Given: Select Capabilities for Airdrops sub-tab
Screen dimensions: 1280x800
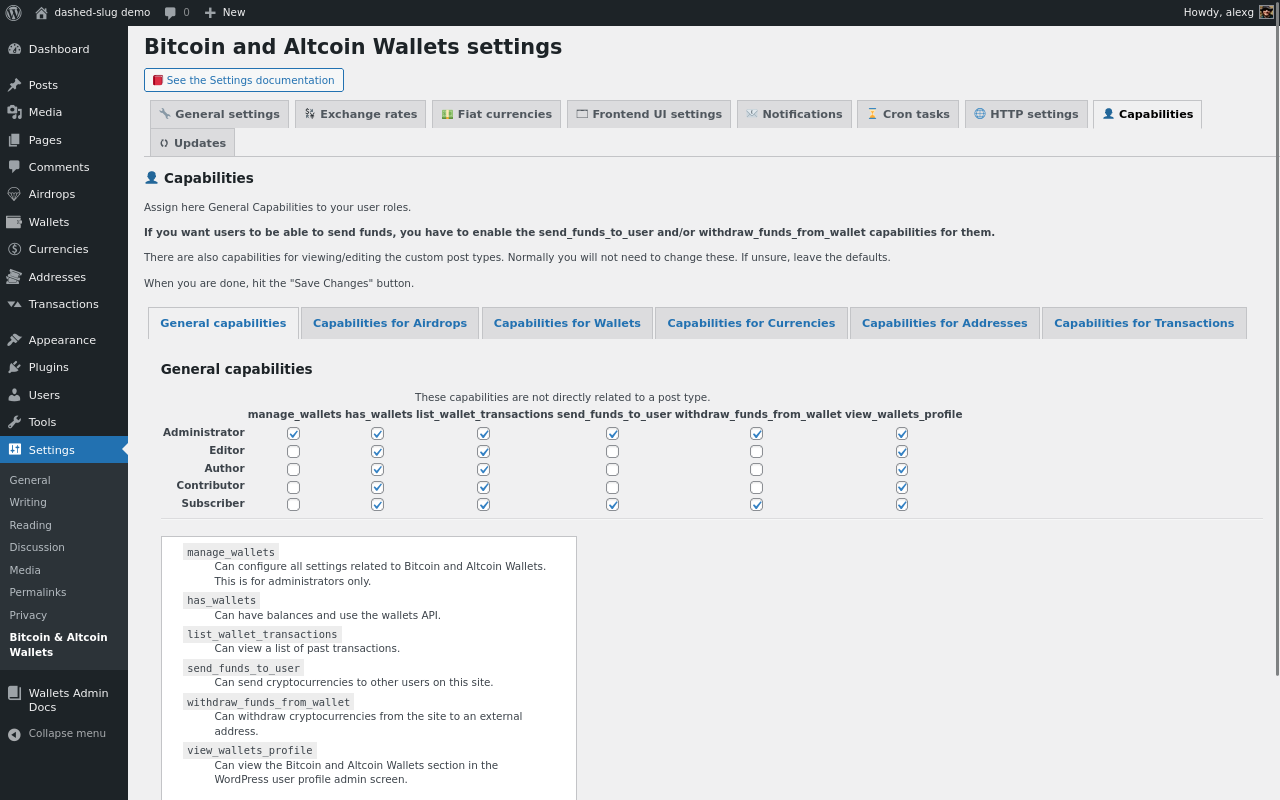Looking at the screenshot, I should point(390,323).
